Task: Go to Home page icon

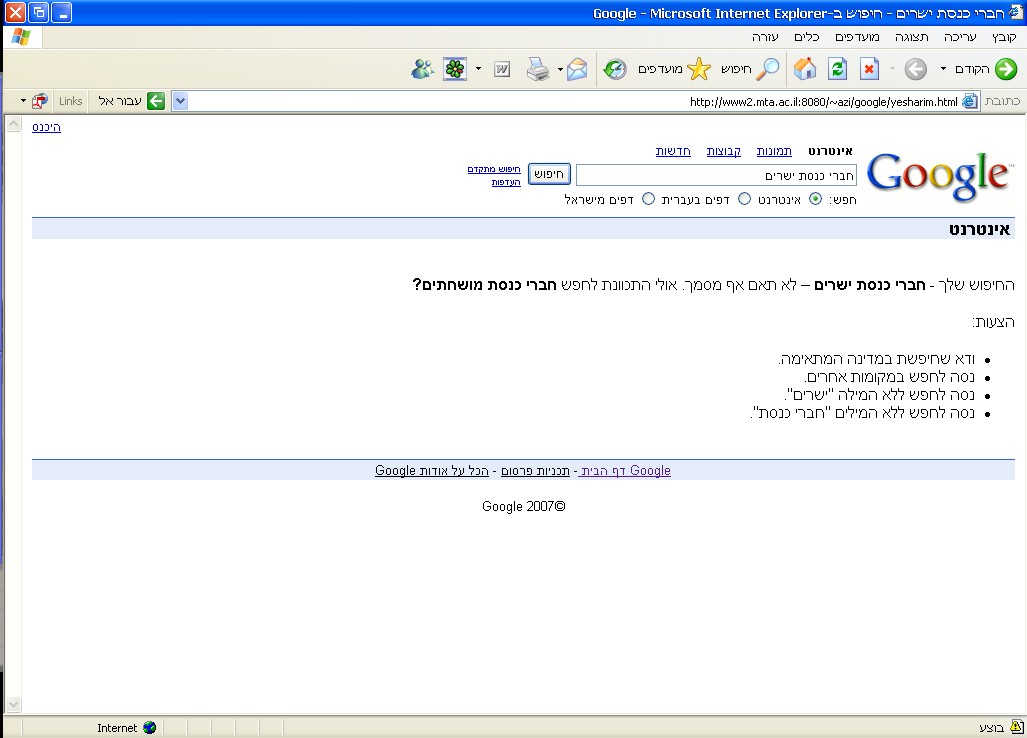Action: (804, 69)
